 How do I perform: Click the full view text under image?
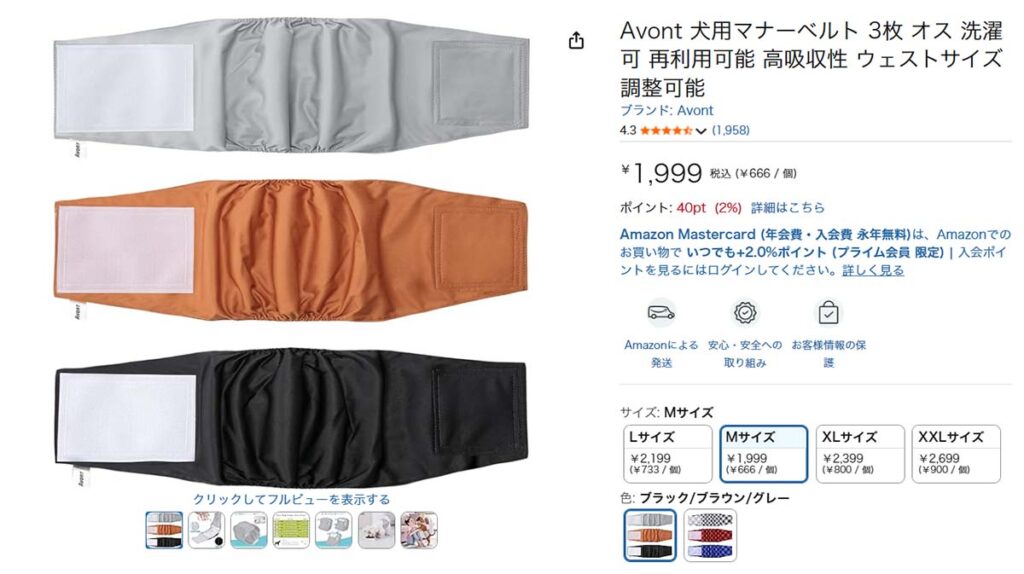click(x=291, y=499)
